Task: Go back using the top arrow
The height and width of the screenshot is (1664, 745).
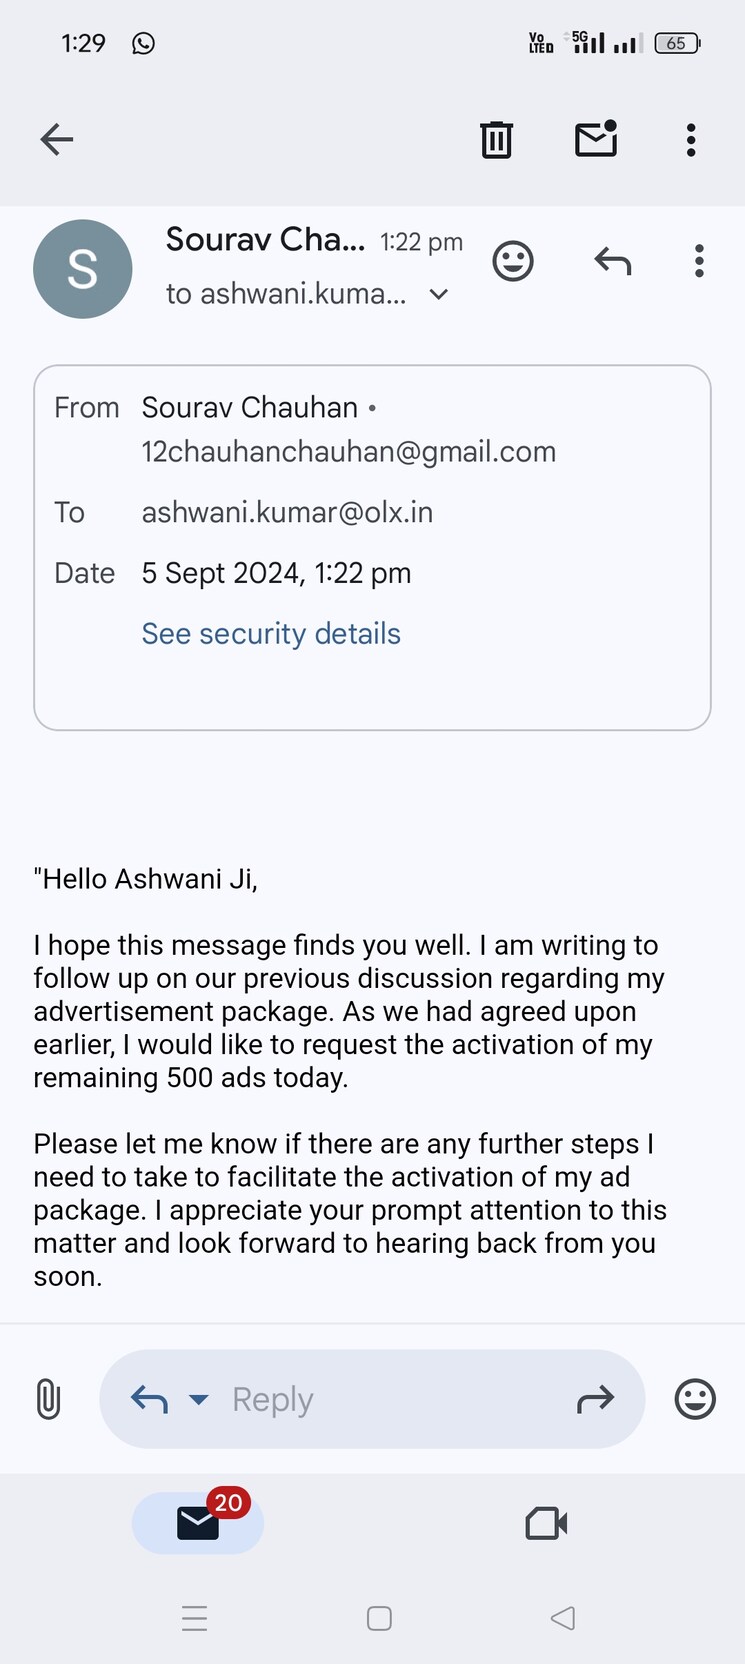Action: pos(57,140)
